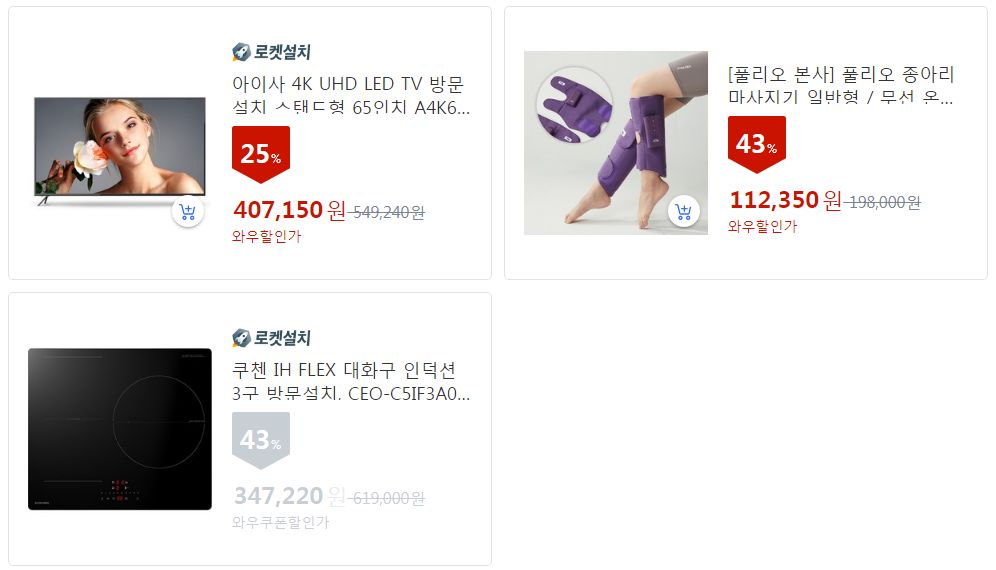Click the 와우할인가 label under TV price

point(266,236)
